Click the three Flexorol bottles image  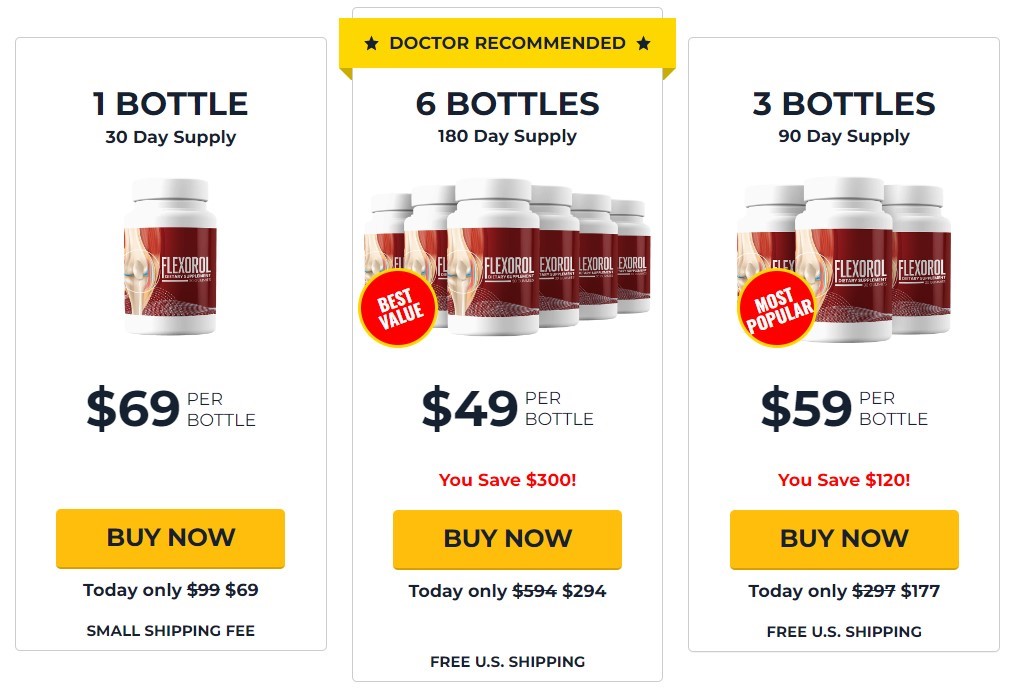click(x=844, y=259)
